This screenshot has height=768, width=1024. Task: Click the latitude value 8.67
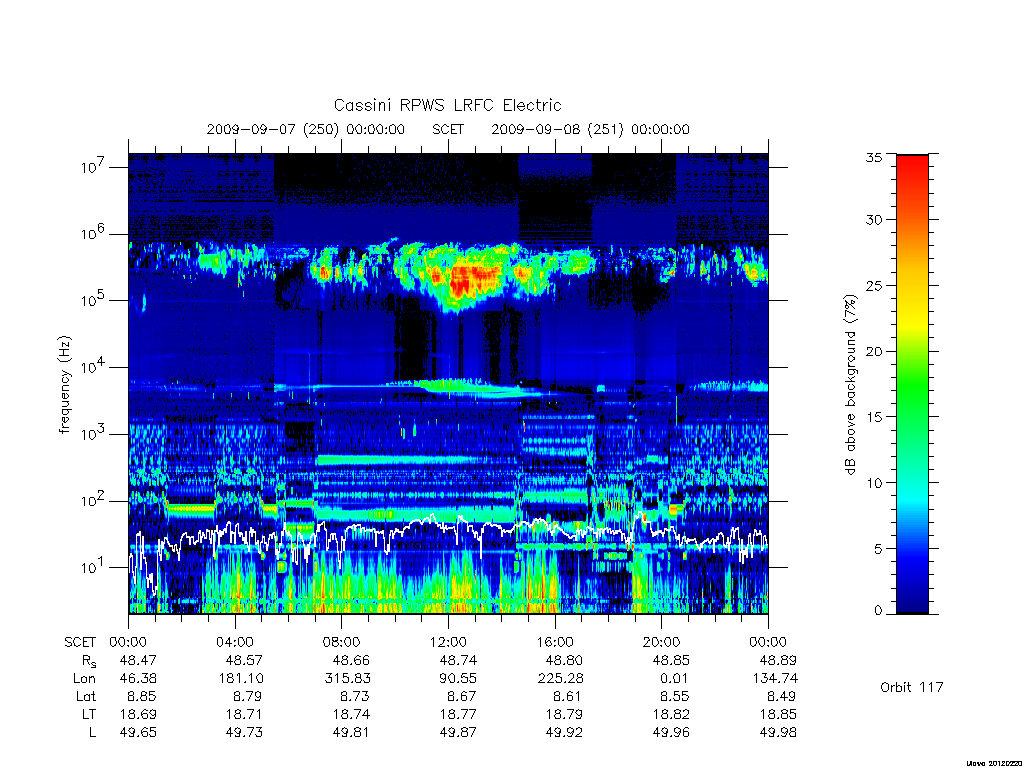point(462,696)
